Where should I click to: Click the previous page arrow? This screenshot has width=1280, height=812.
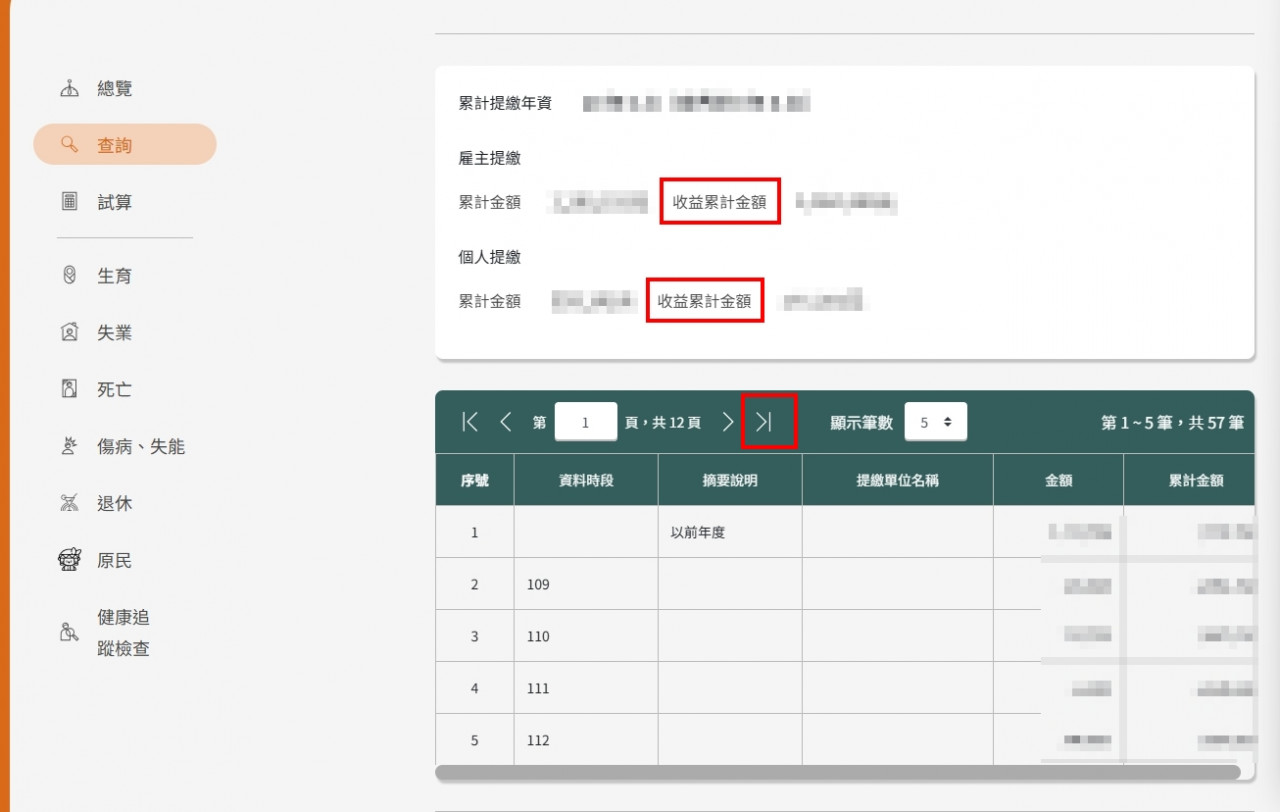click(x=506, y=421)
